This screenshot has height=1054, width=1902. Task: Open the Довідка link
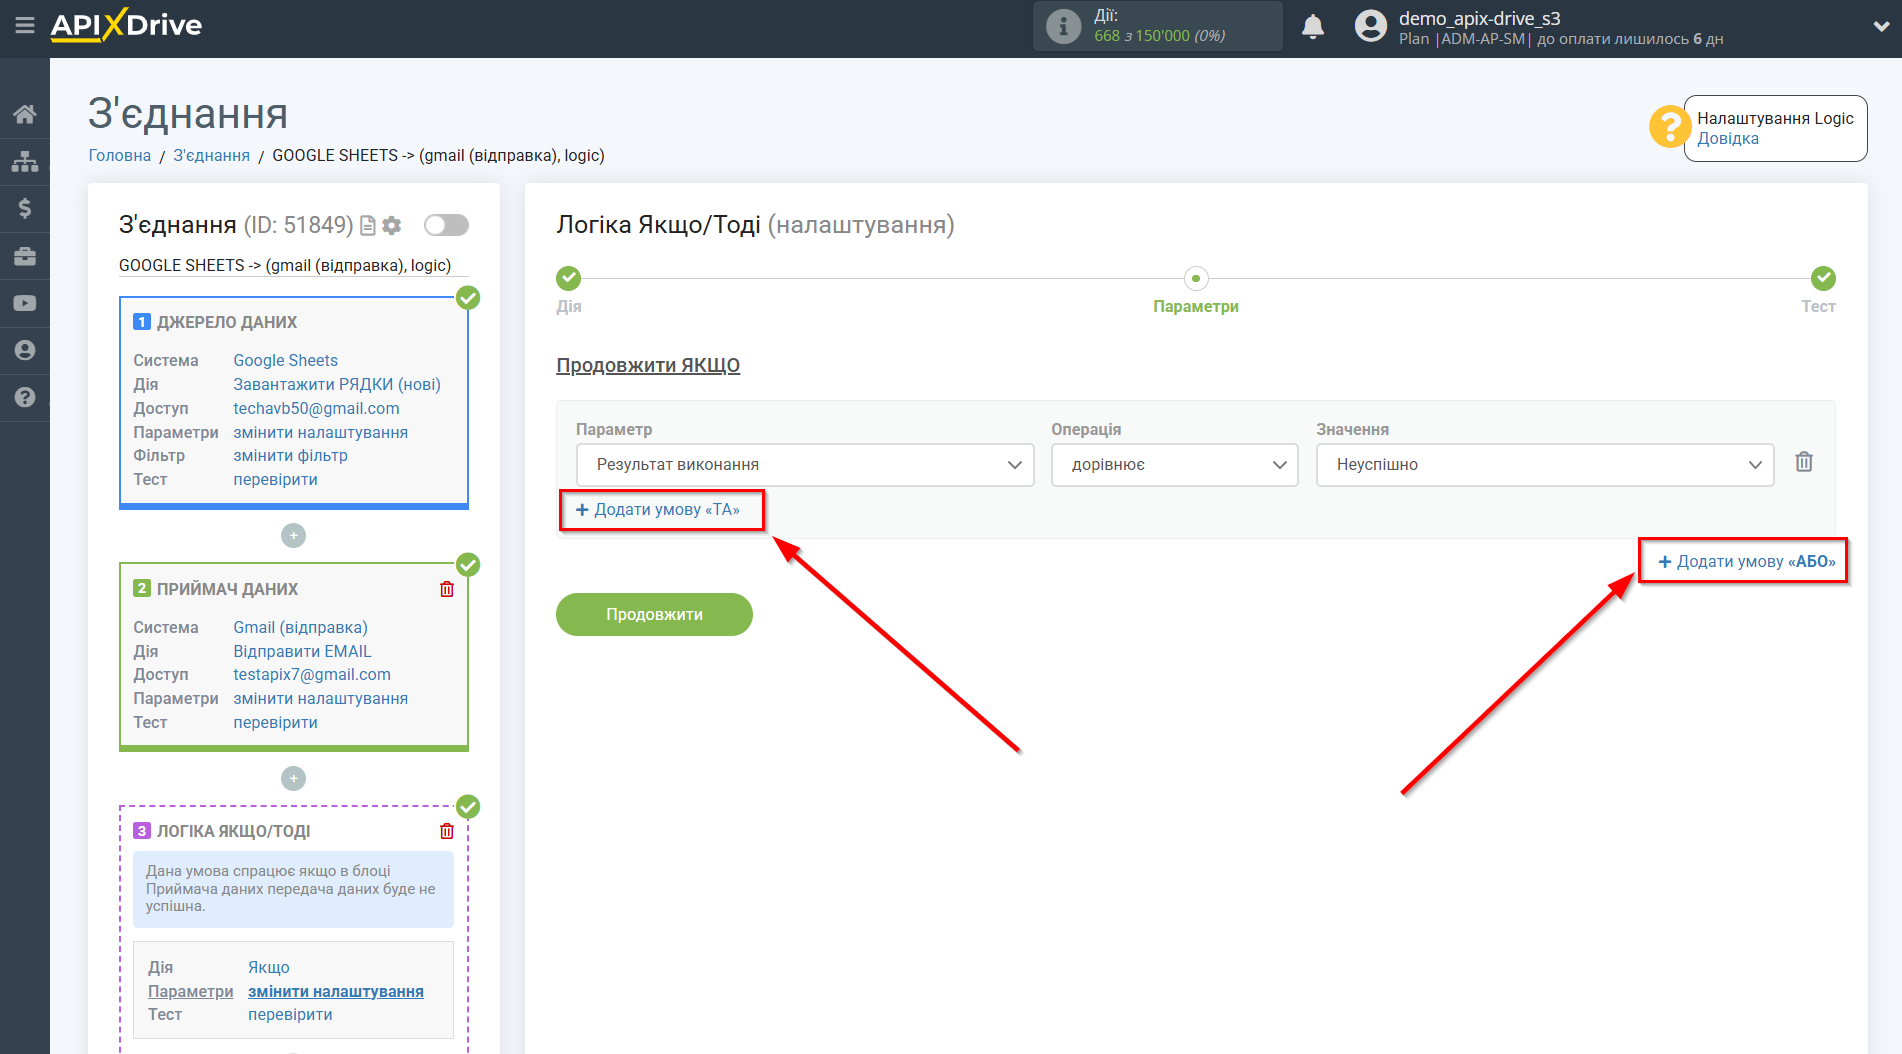coord(1727,139)
